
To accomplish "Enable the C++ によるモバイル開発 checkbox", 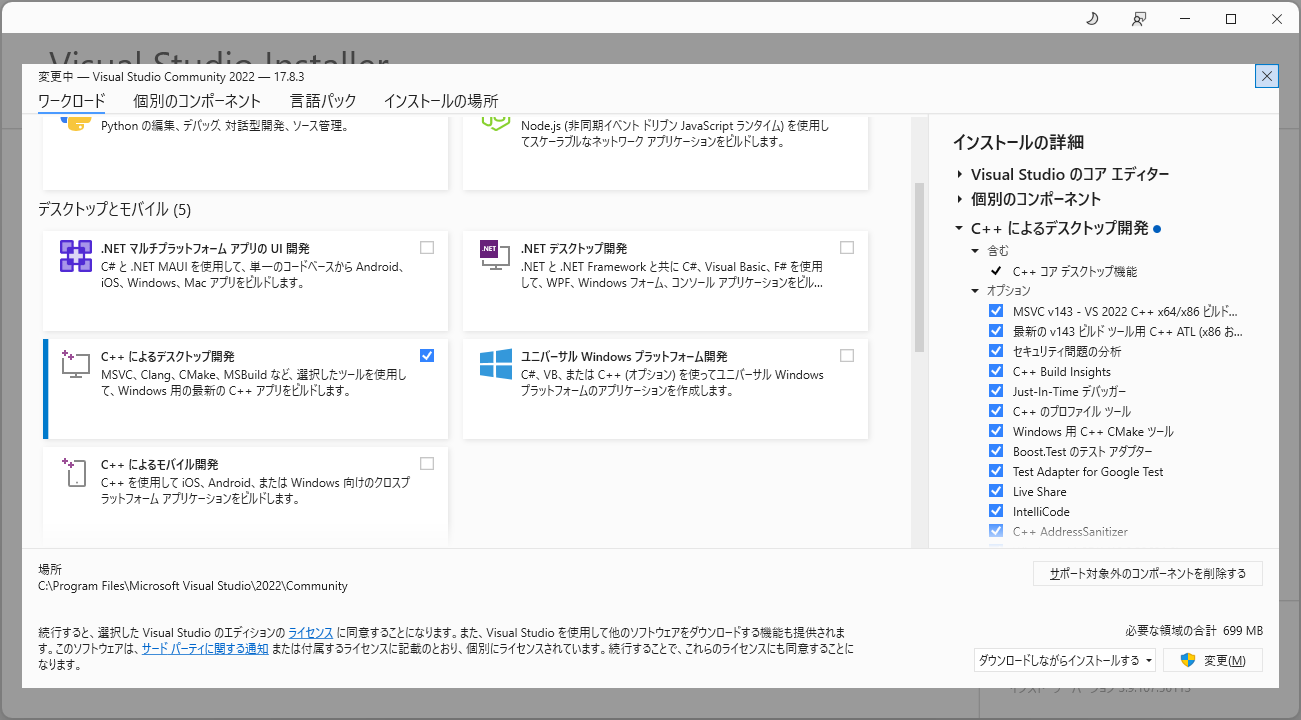I will tap(427, 463).
